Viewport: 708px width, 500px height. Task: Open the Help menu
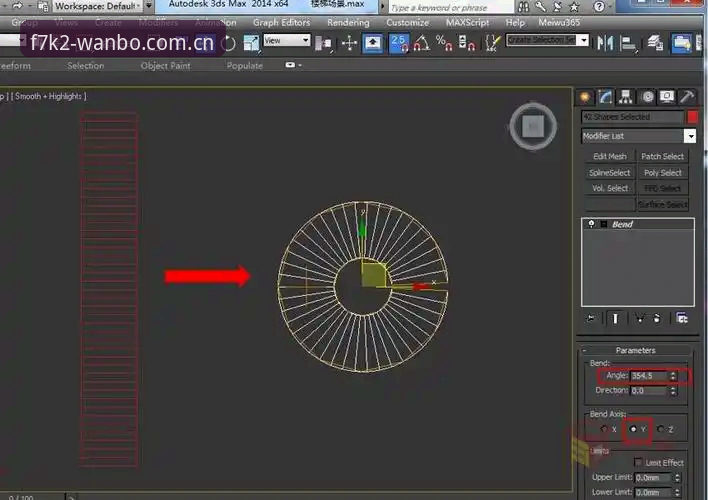[515, 22]
